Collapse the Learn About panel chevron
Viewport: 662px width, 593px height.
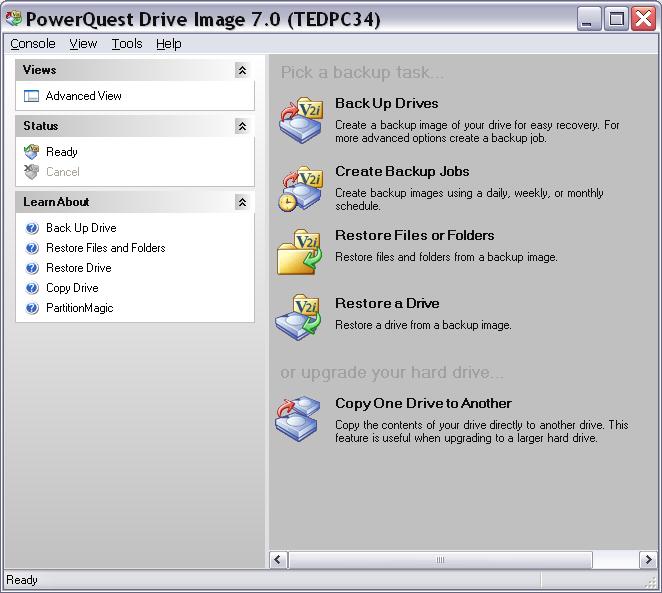(x=242, y=202)
